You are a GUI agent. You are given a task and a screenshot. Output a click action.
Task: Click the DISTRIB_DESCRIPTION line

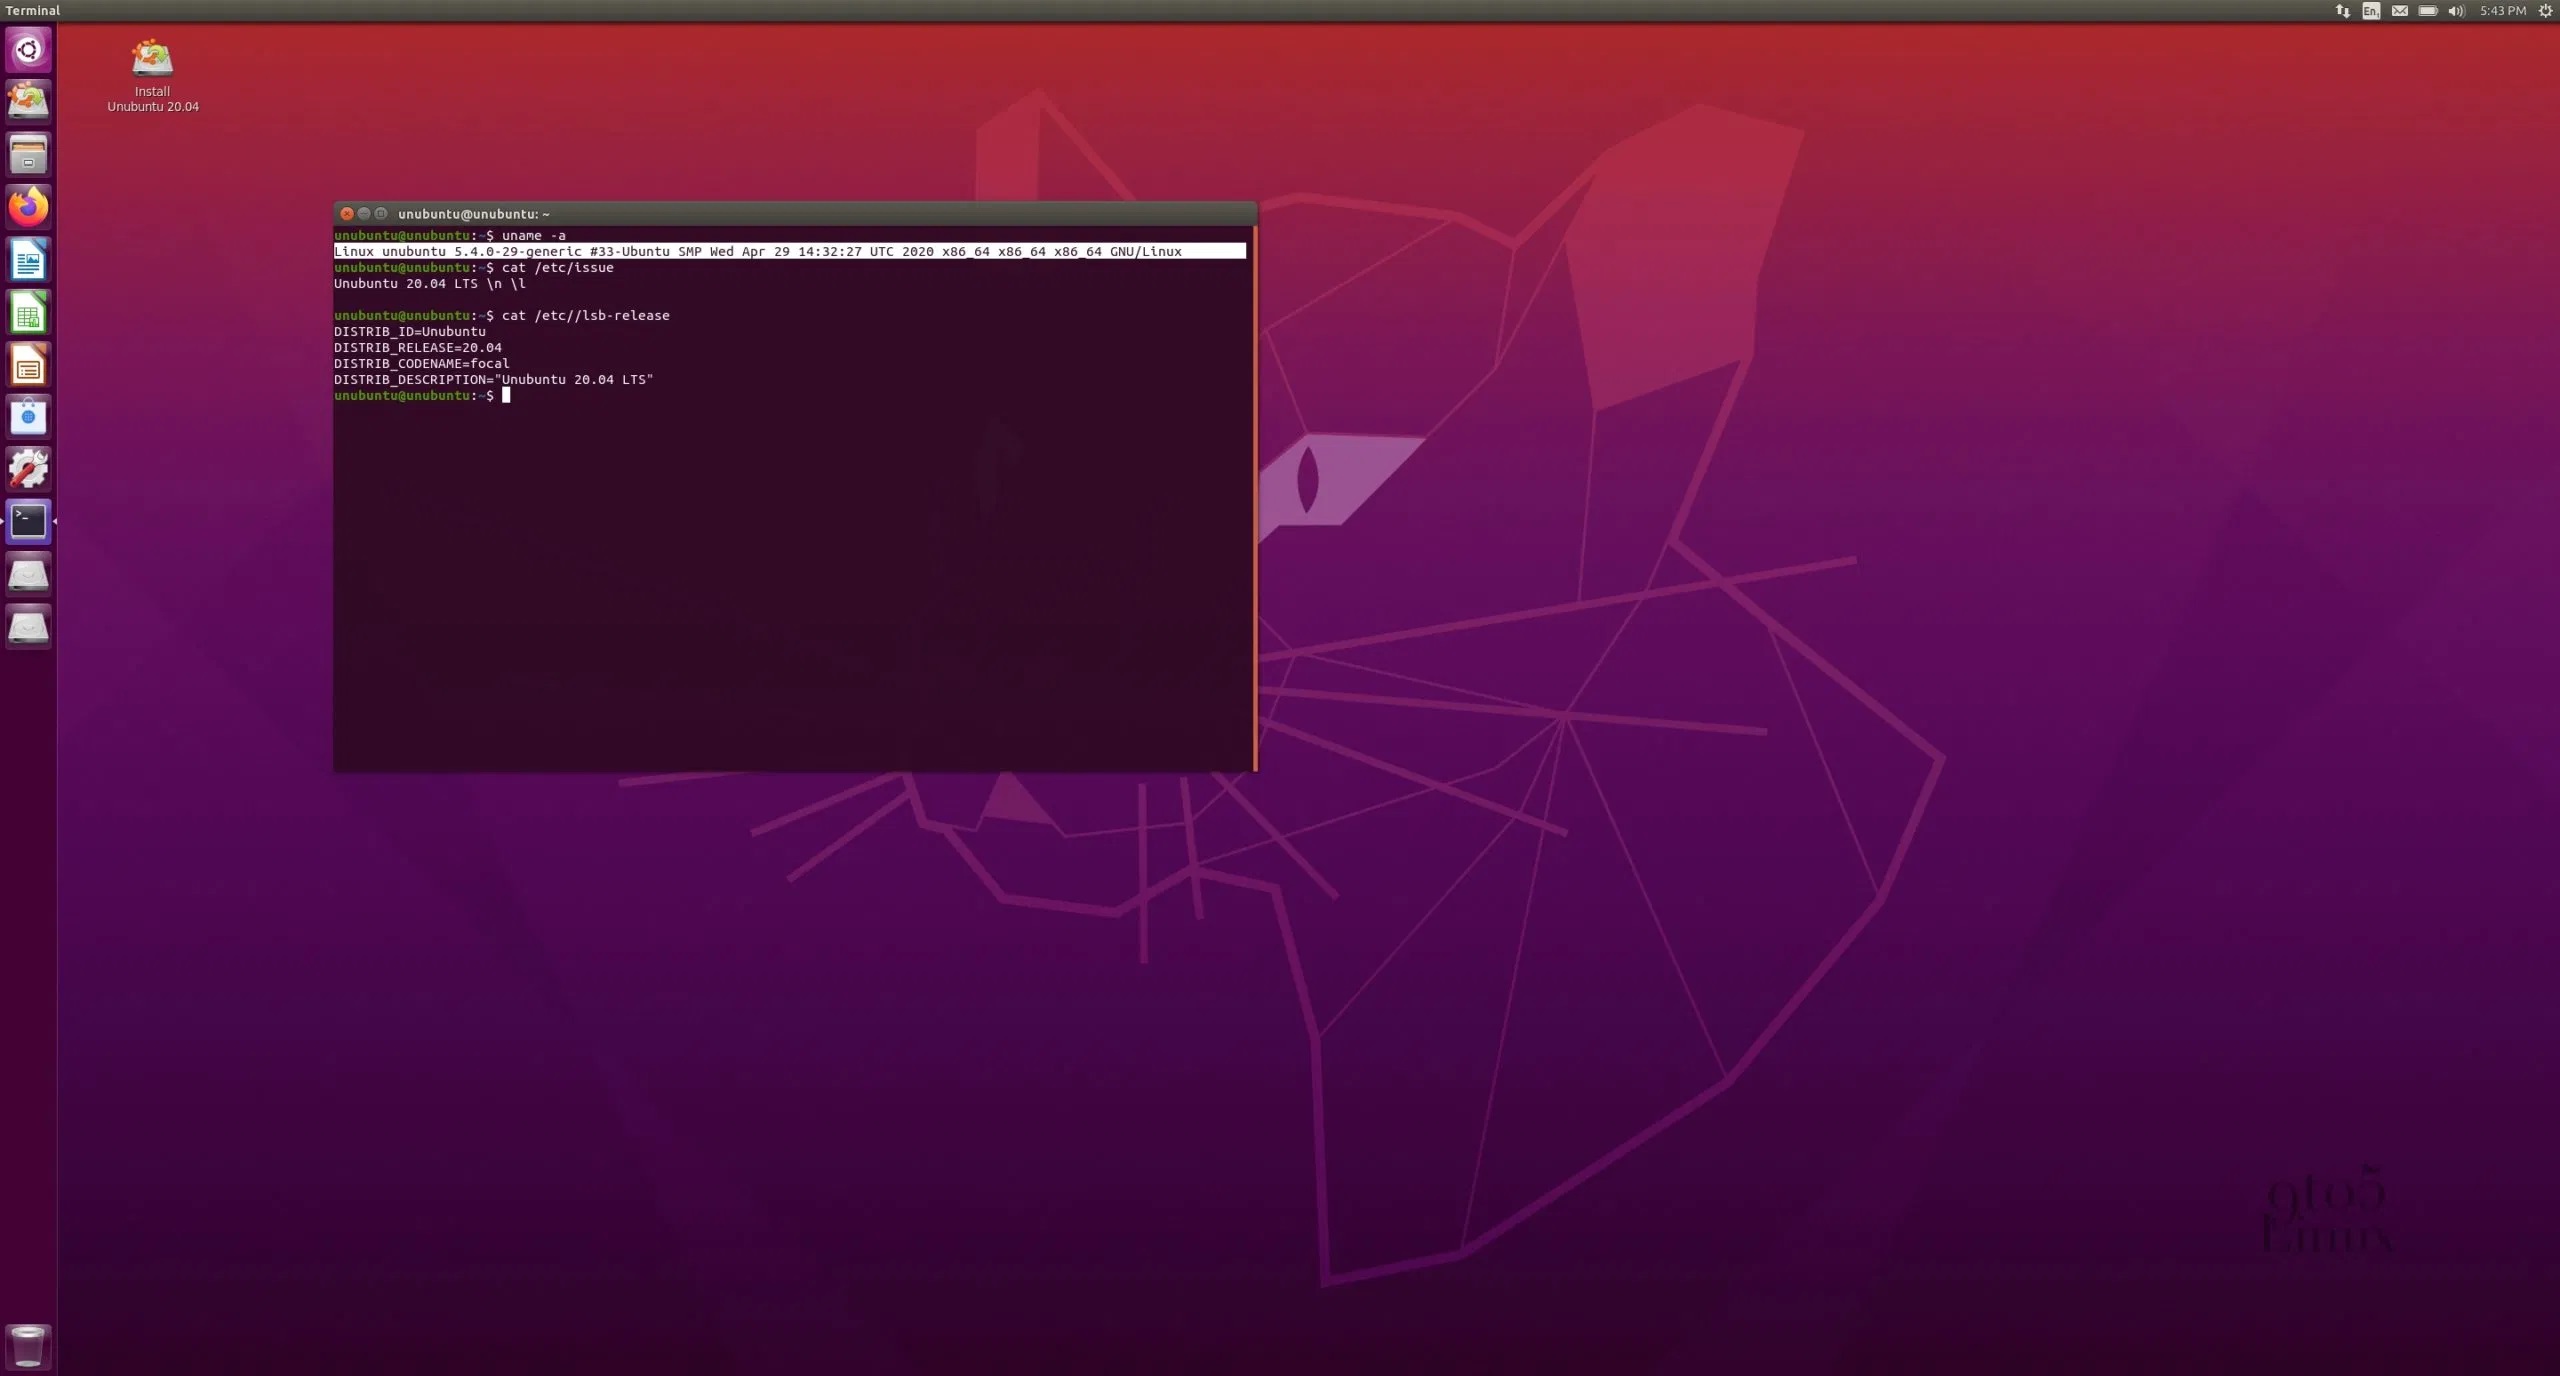494,380
